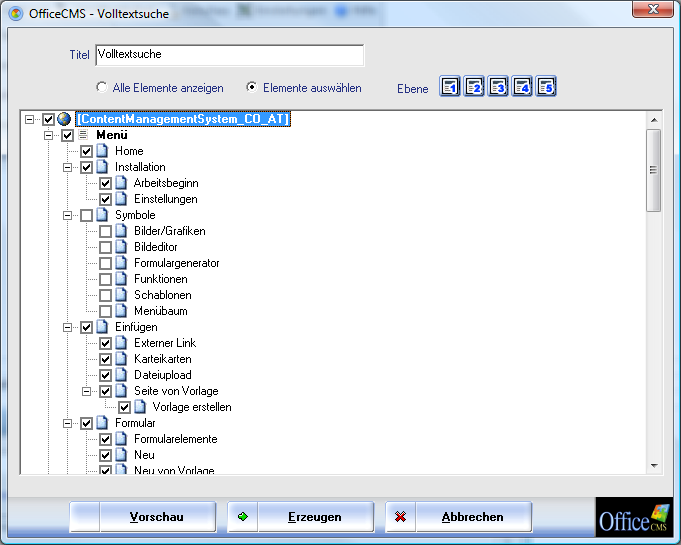The height and width of the screenshot is (545, 681).
Task: Close the OfficeCMS Volltextsuche window
Action: pos(653,9)
